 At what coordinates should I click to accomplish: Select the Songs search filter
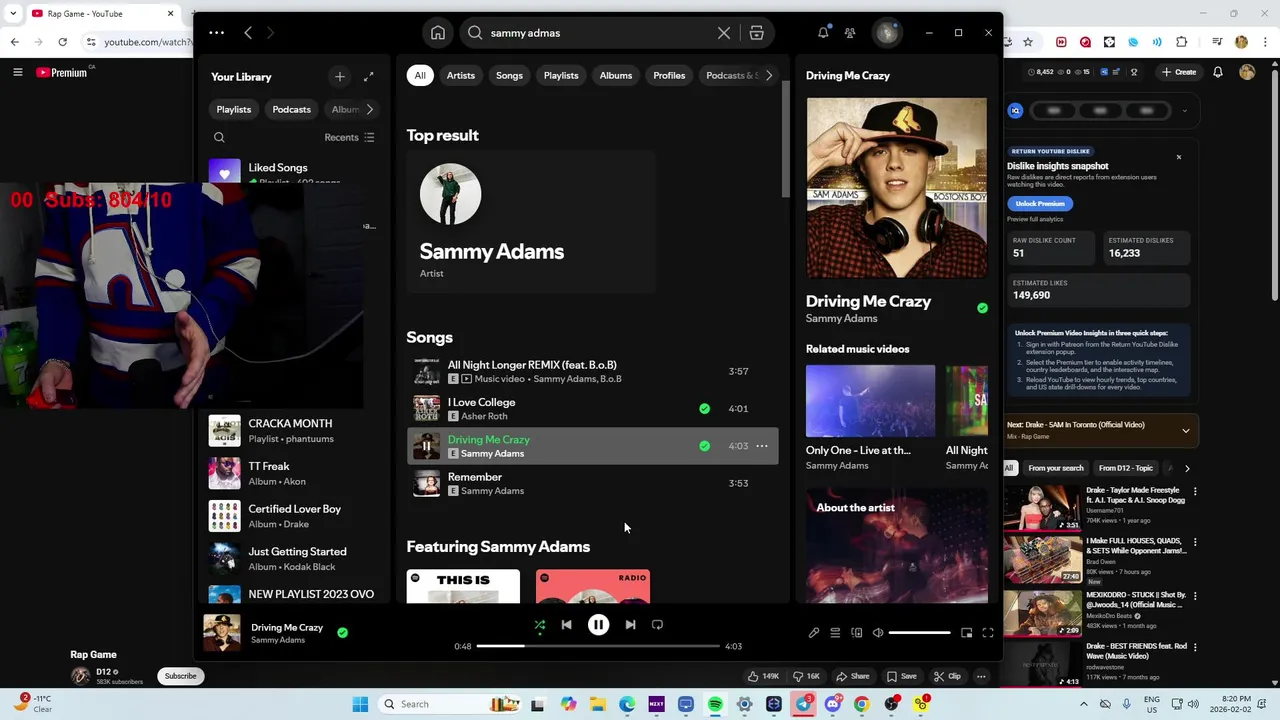tap(509, 75)
